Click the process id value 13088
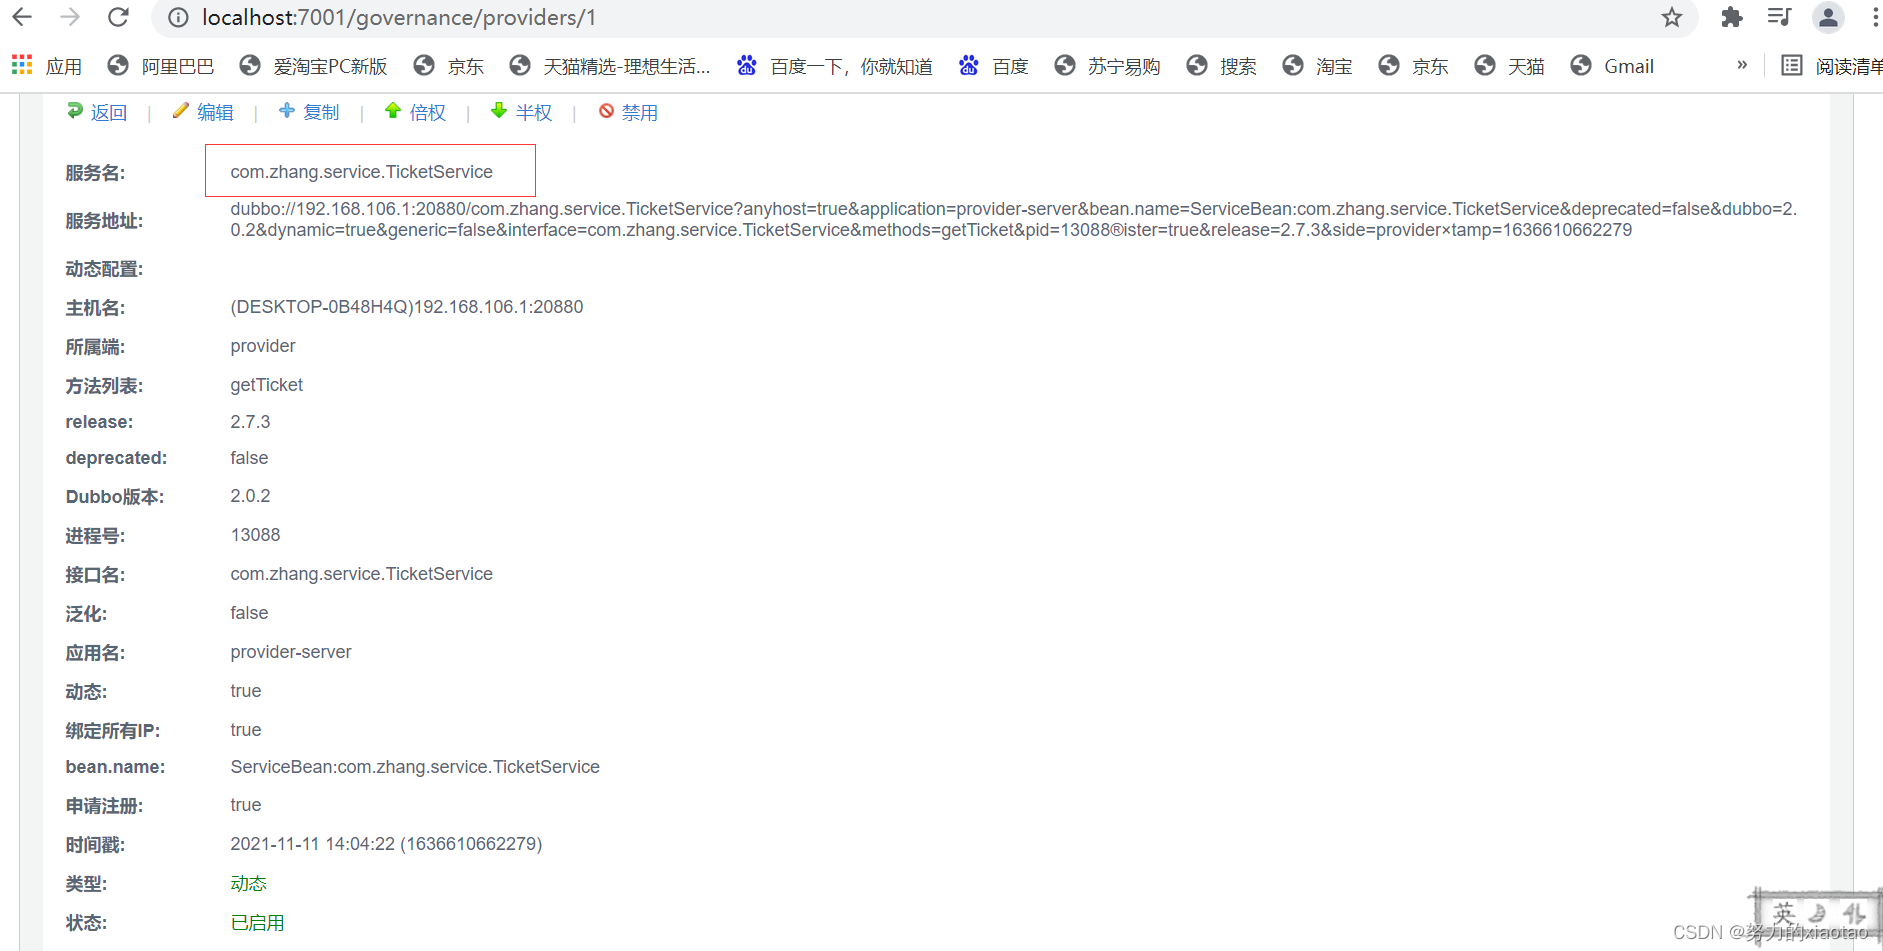This screenshot has height=951, width=1883. (255, 535)
